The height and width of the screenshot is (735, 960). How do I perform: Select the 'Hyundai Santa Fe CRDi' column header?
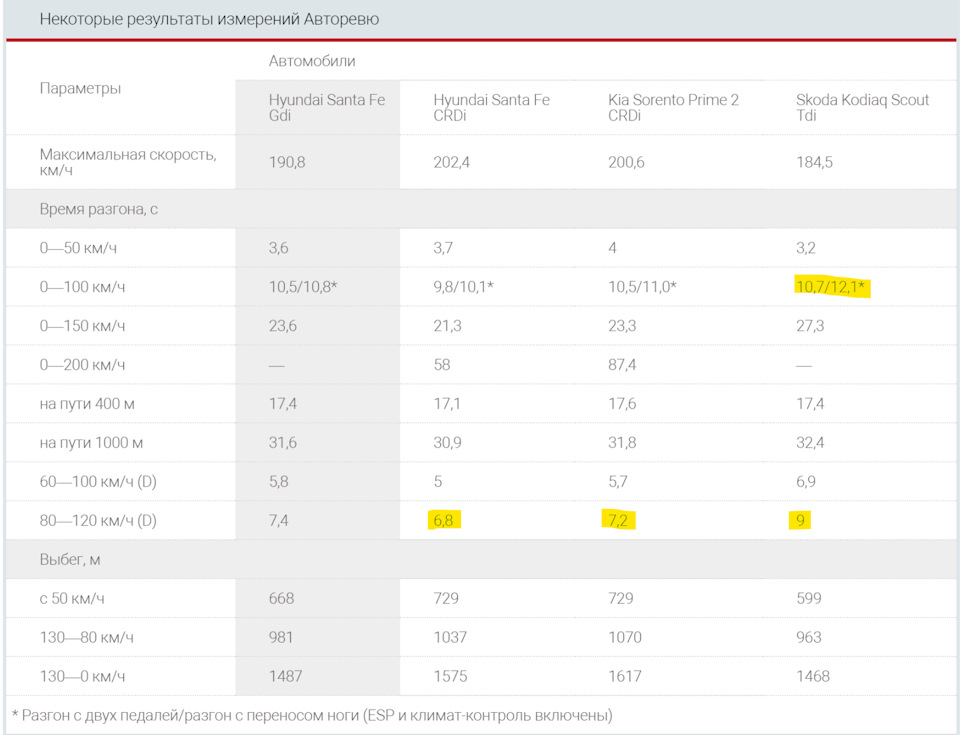(x=492, y=107)
